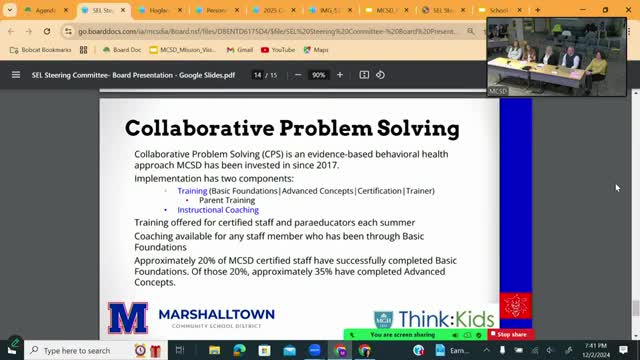Go back to the previous page
Screen dimensions: 640x360
(x=11, y=31)
